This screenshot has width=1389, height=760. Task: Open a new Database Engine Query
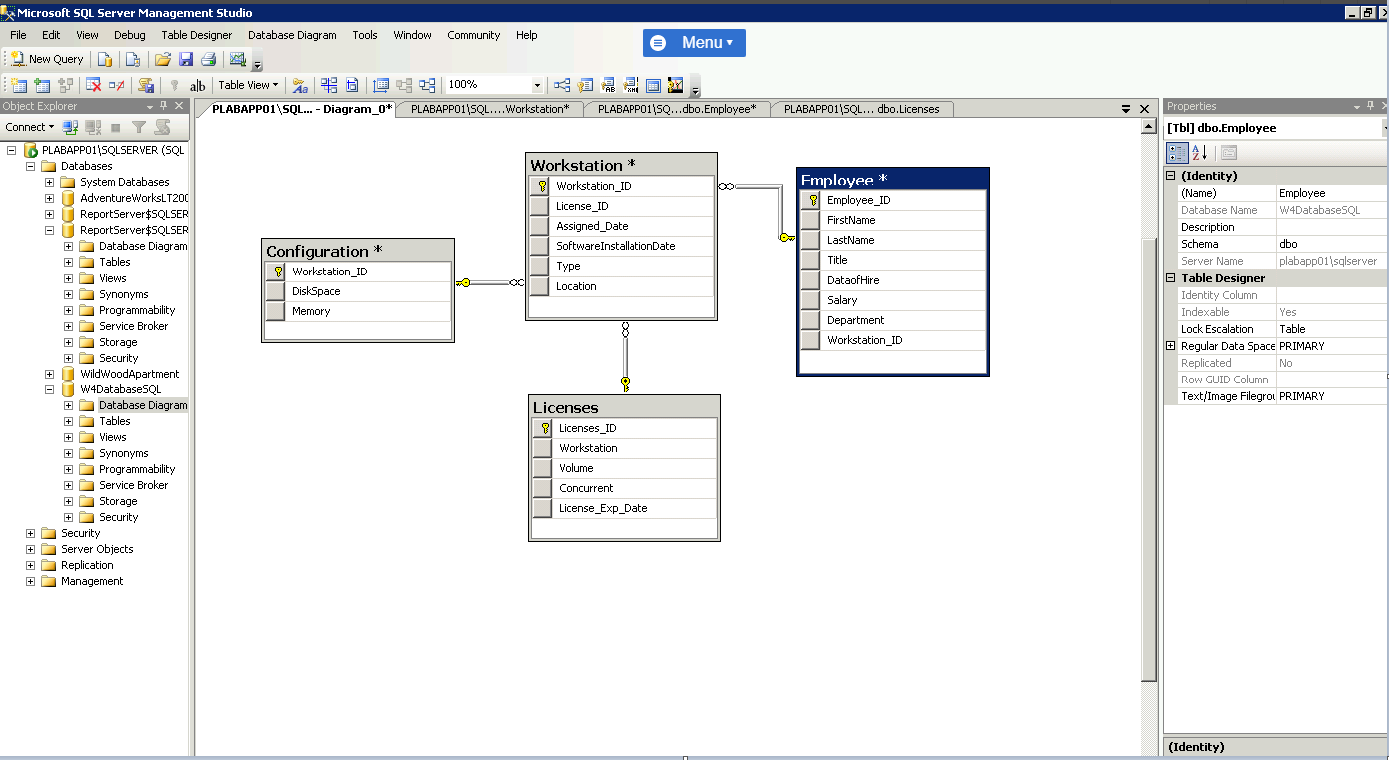click(104, 59)
